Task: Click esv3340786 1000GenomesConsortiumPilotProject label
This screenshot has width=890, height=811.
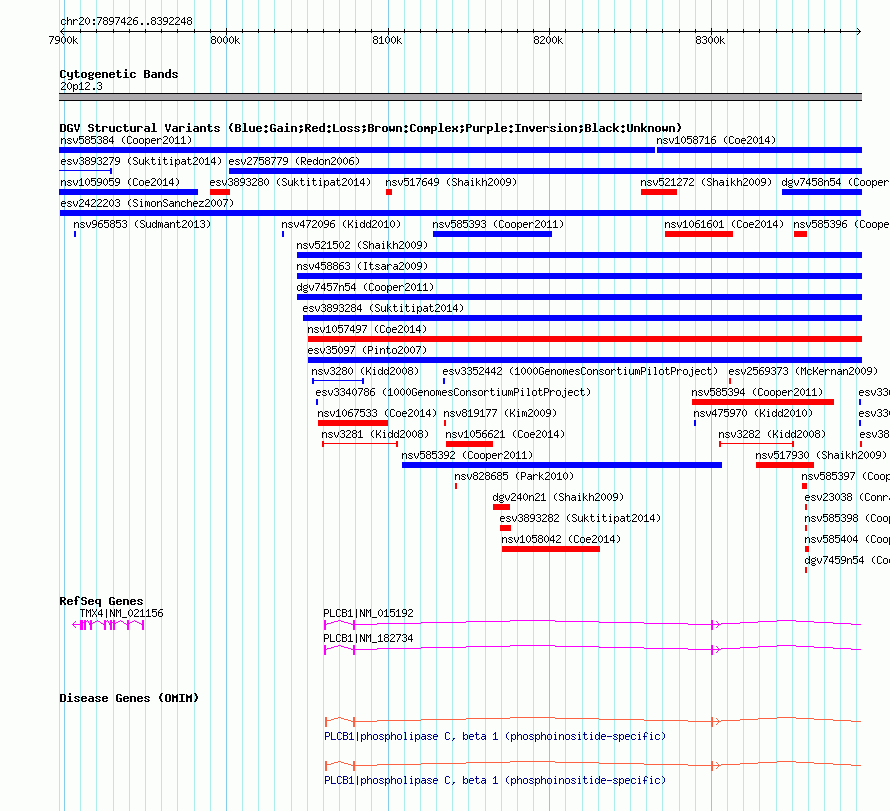Action: (x=453, y=392)
